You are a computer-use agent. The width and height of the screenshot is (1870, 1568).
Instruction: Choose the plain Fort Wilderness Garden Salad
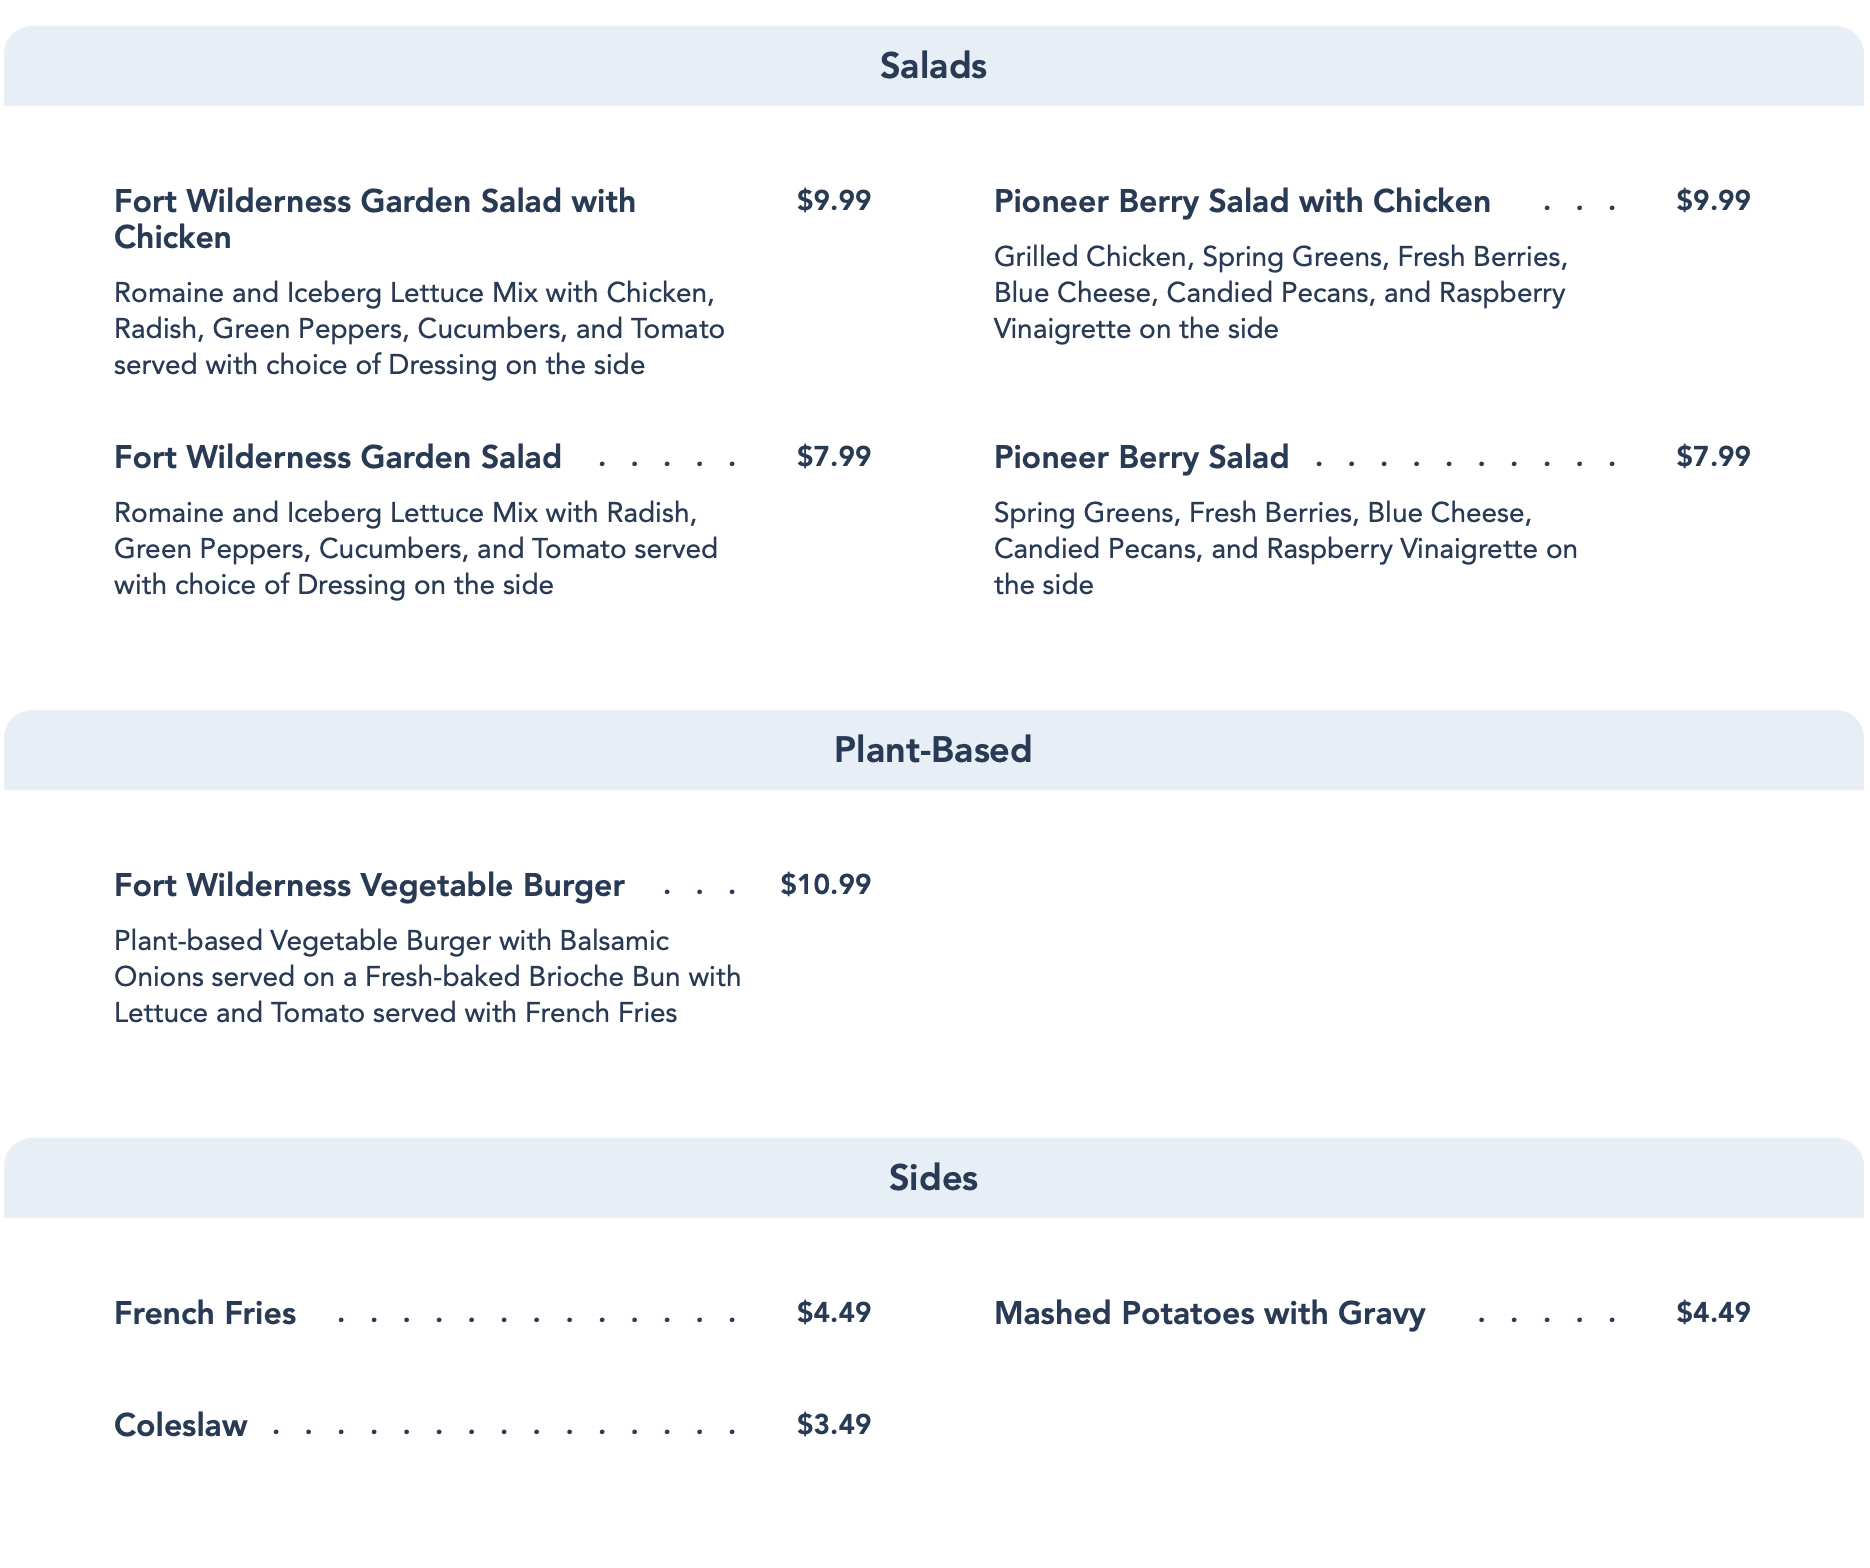coord(338,457)
